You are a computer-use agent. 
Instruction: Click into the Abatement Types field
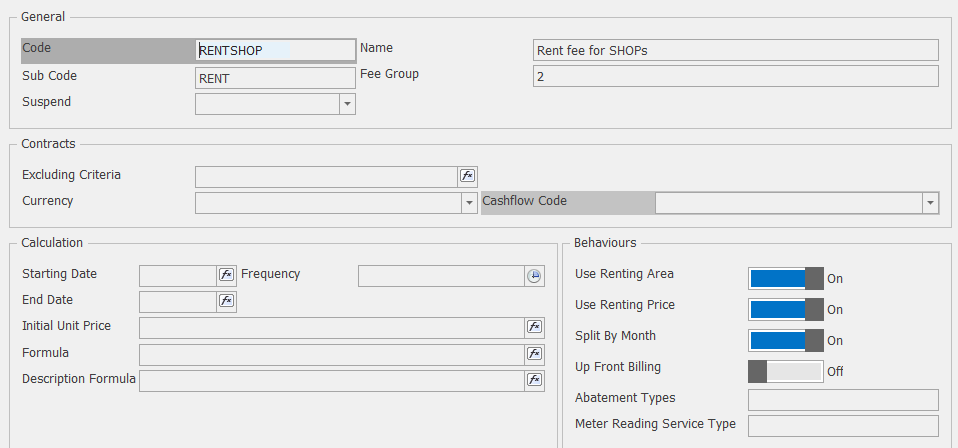click(842, 400)
